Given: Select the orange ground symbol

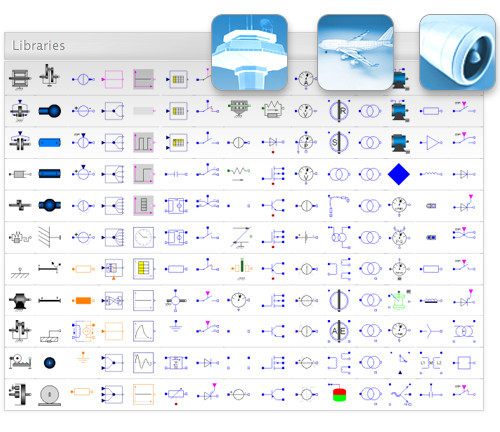Looking at the screenshot, I should tap(83, 357).
